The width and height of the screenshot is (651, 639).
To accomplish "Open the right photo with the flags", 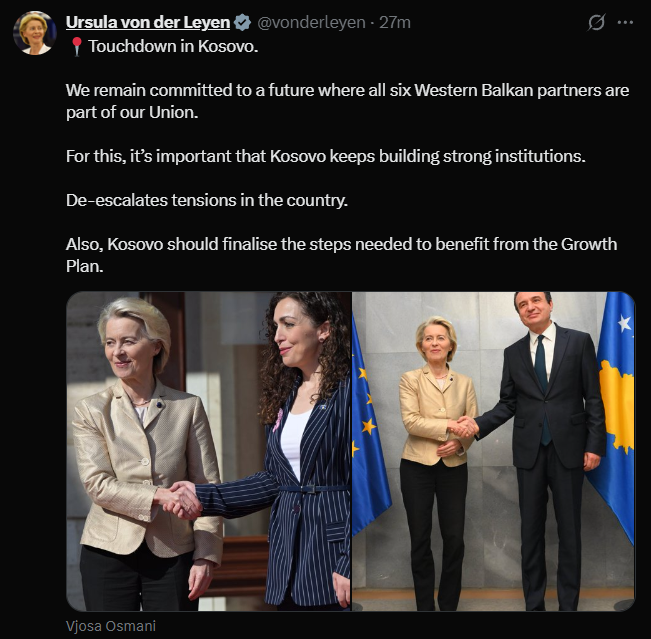I will click(494, 451).
